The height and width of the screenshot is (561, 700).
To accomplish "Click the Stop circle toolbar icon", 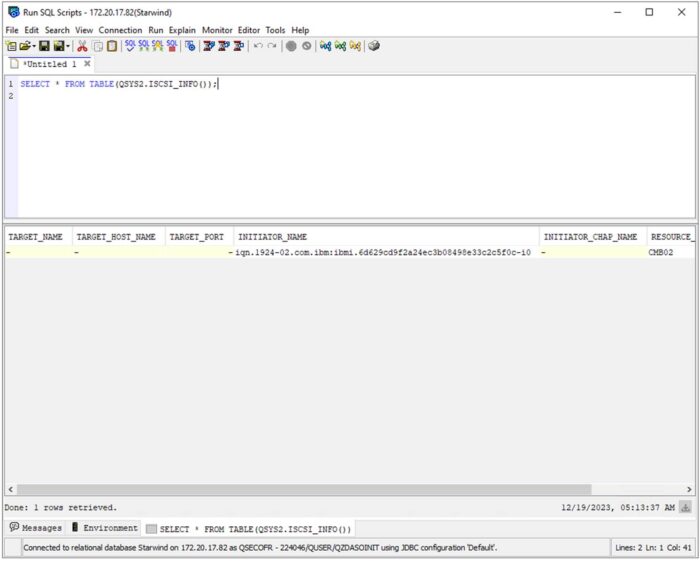I will 291,46.
